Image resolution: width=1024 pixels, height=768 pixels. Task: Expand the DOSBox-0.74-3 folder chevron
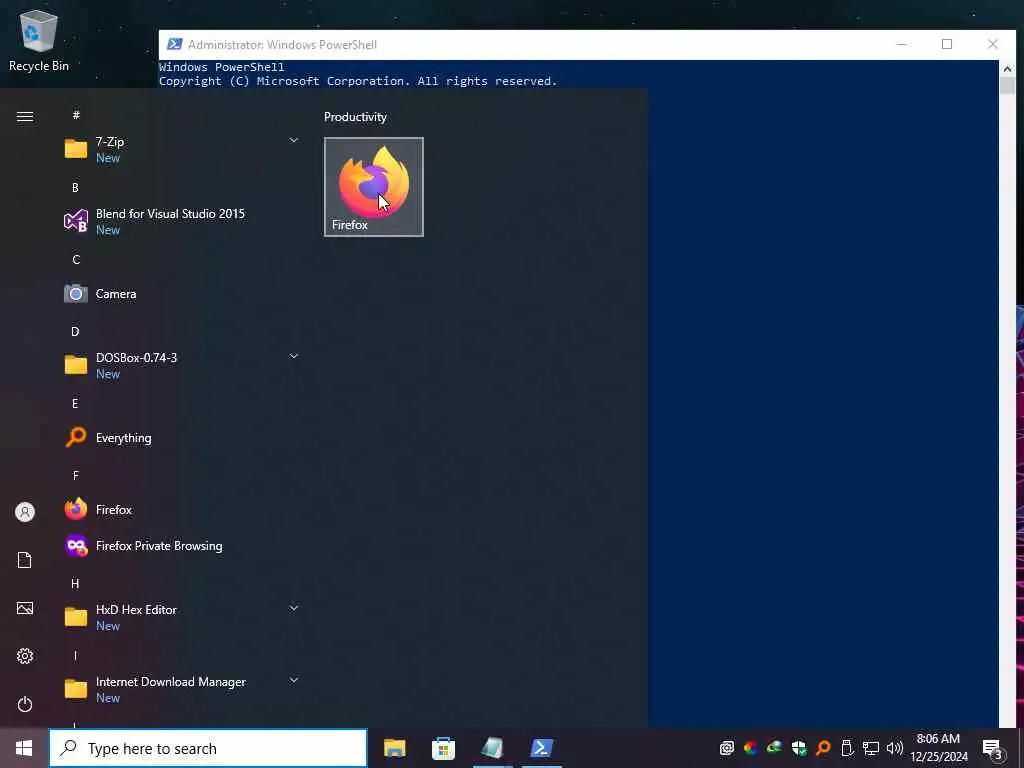(x=294, y=356)
